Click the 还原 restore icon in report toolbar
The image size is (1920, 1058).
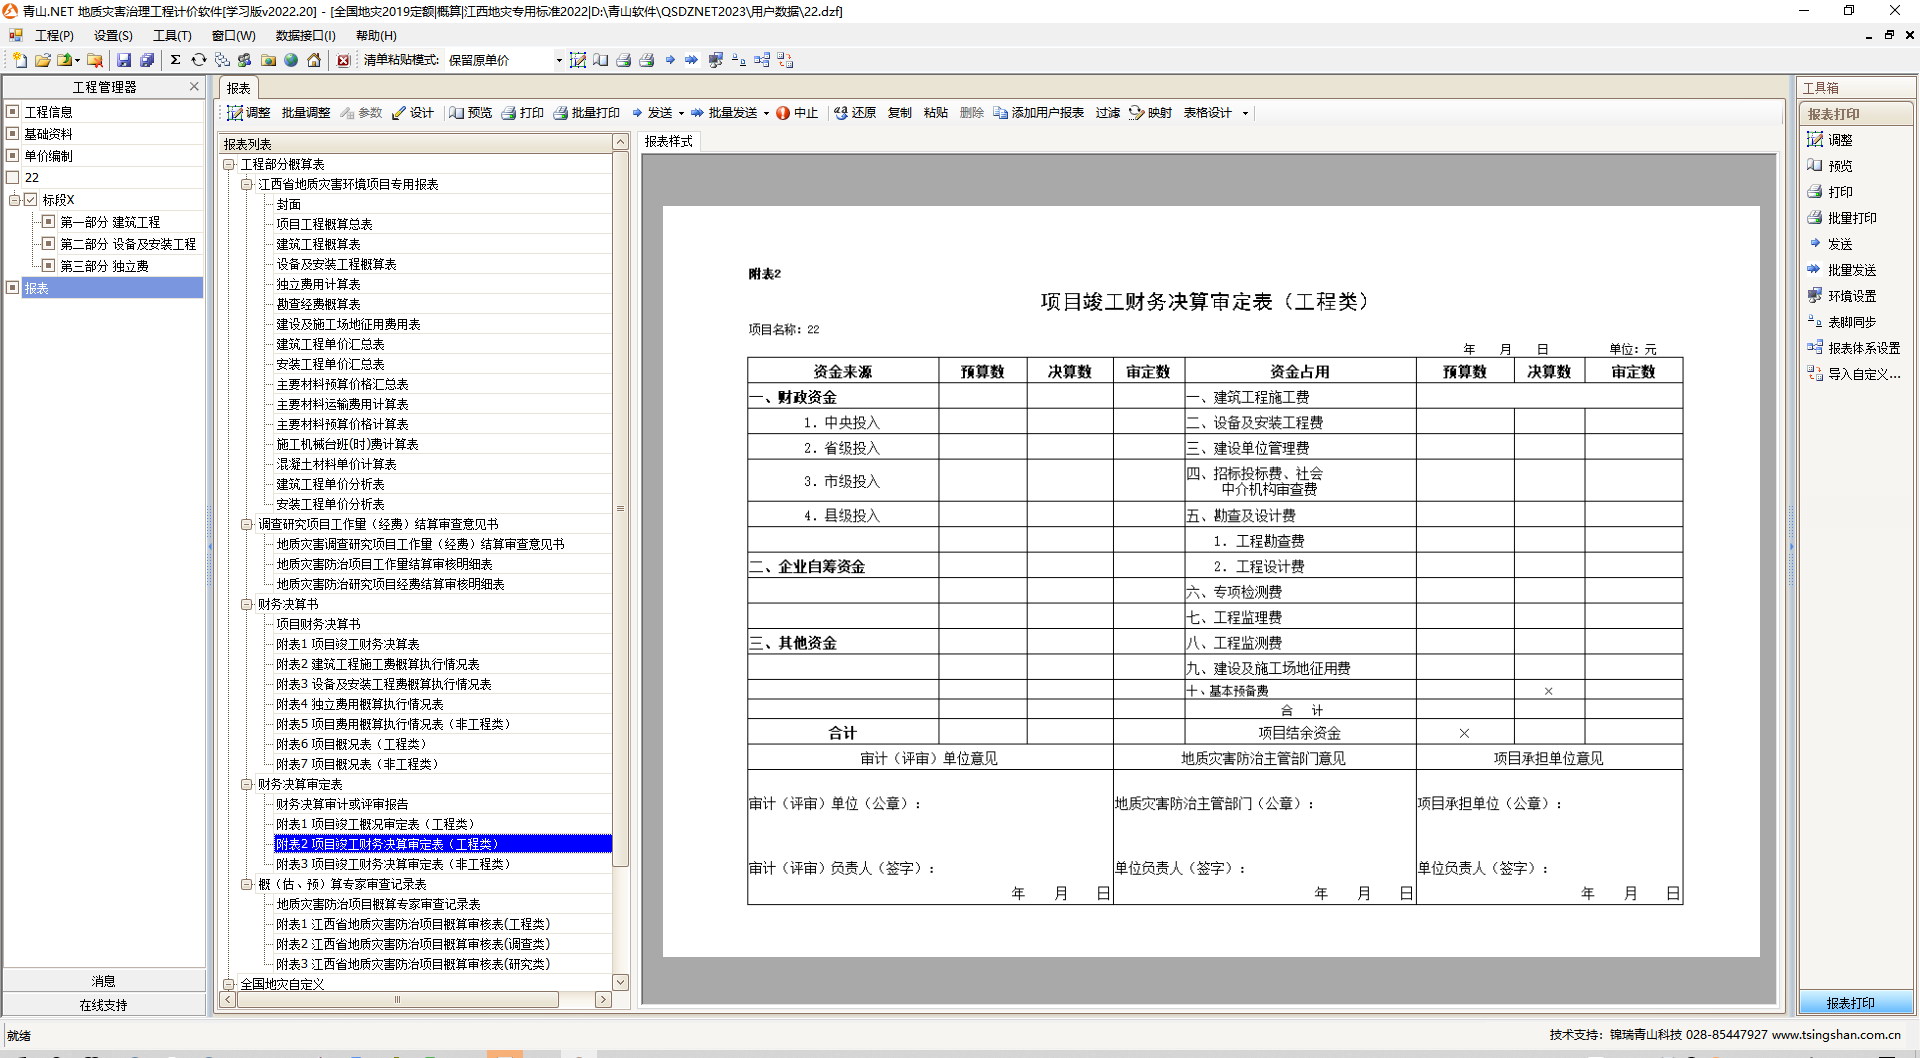click(855, 113)
